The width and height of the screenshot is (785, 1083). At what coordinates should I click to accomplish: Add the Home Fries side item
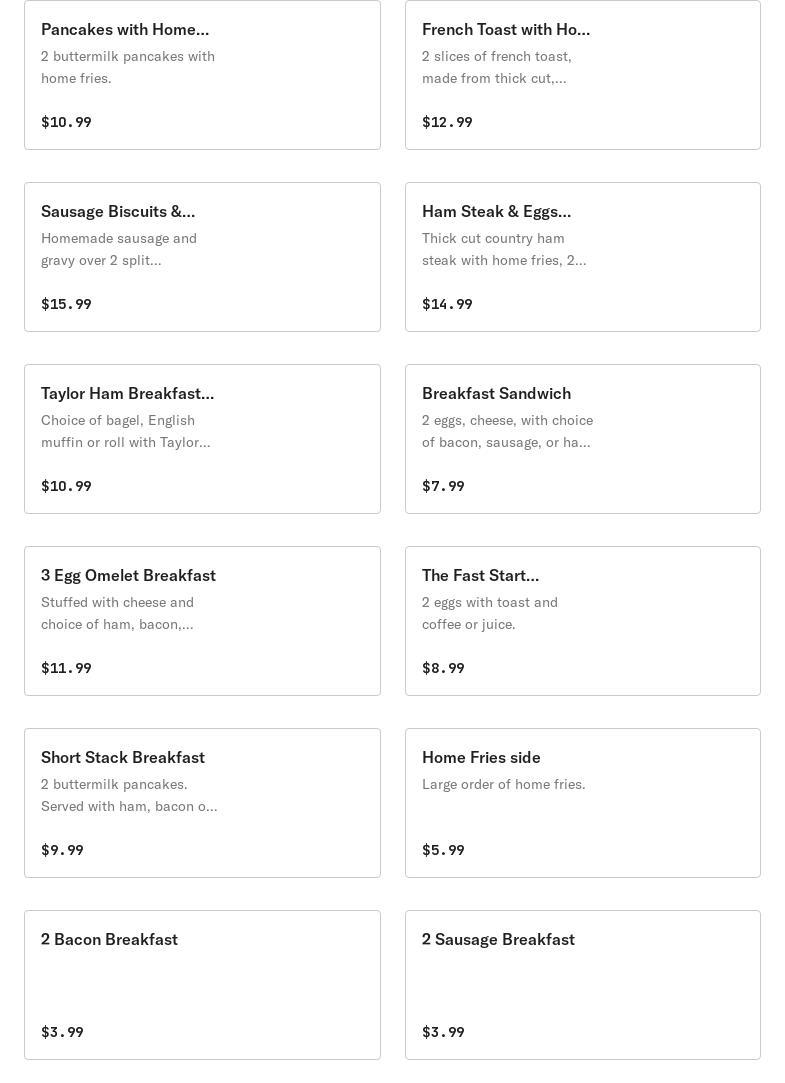582,803
